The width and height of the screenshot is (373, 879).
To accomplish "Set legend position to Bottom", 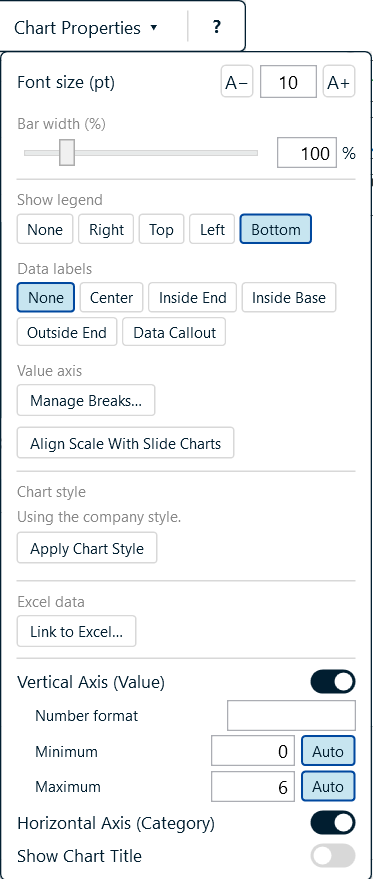I will click(275, 229).
